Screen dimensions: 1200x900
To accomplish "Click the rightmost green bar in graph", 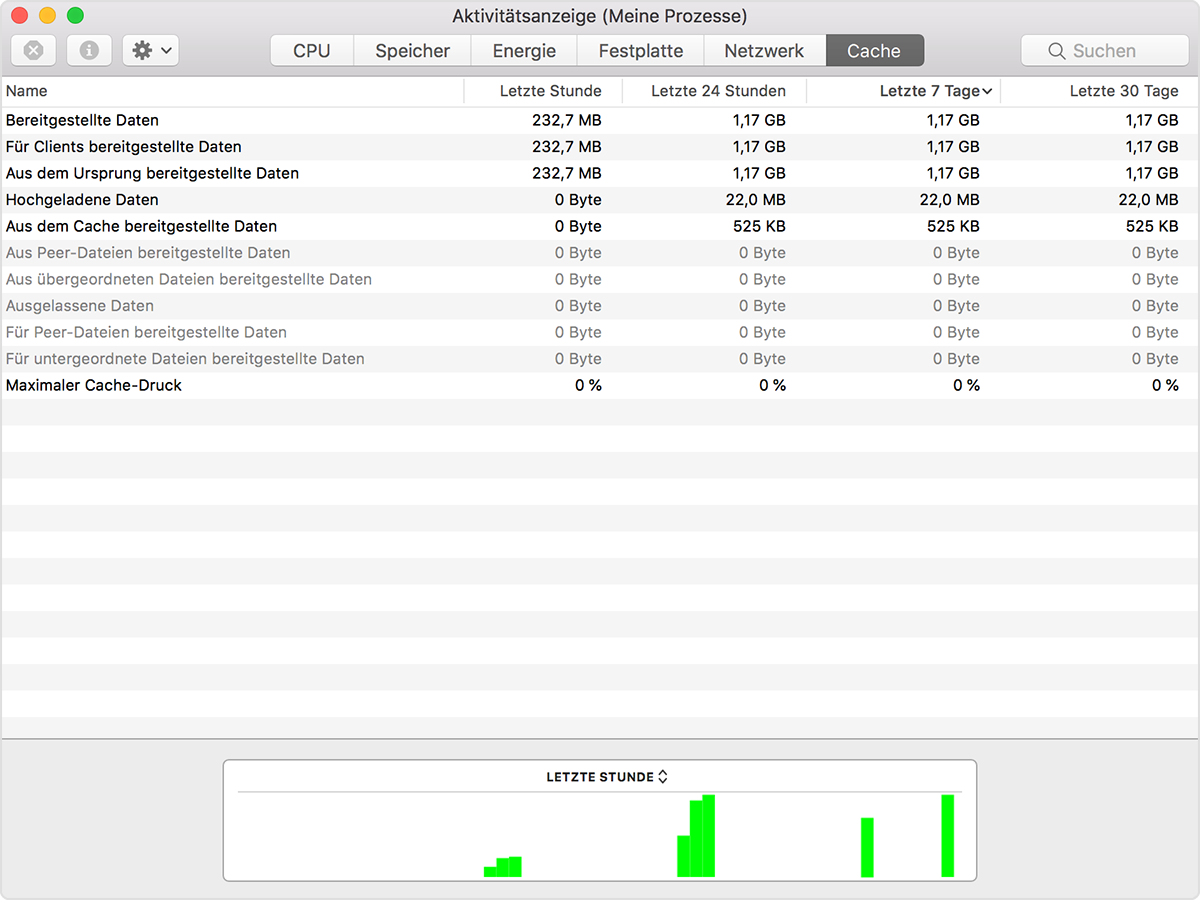I will click(947, 836).
